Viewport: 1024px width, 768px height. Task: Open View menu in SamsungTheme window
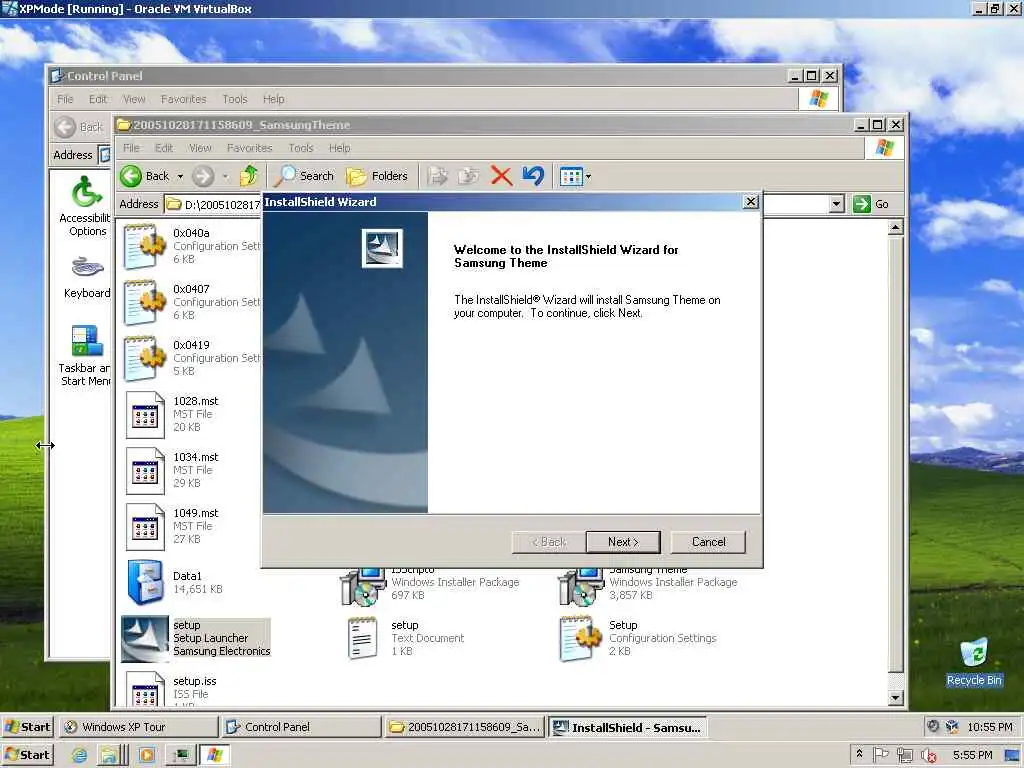tap(200, 148)
